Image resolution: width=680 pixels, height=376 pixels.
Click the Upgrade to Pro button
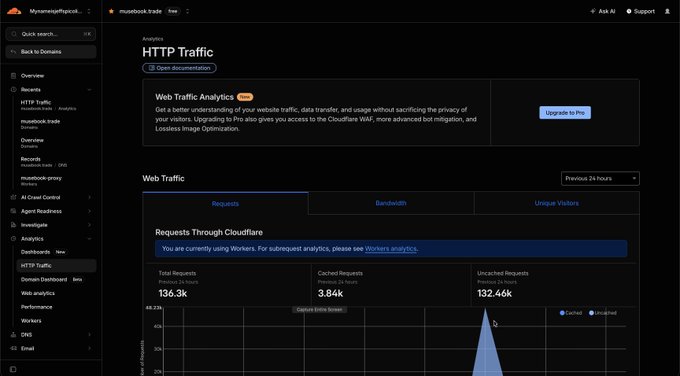coord(565,113)
